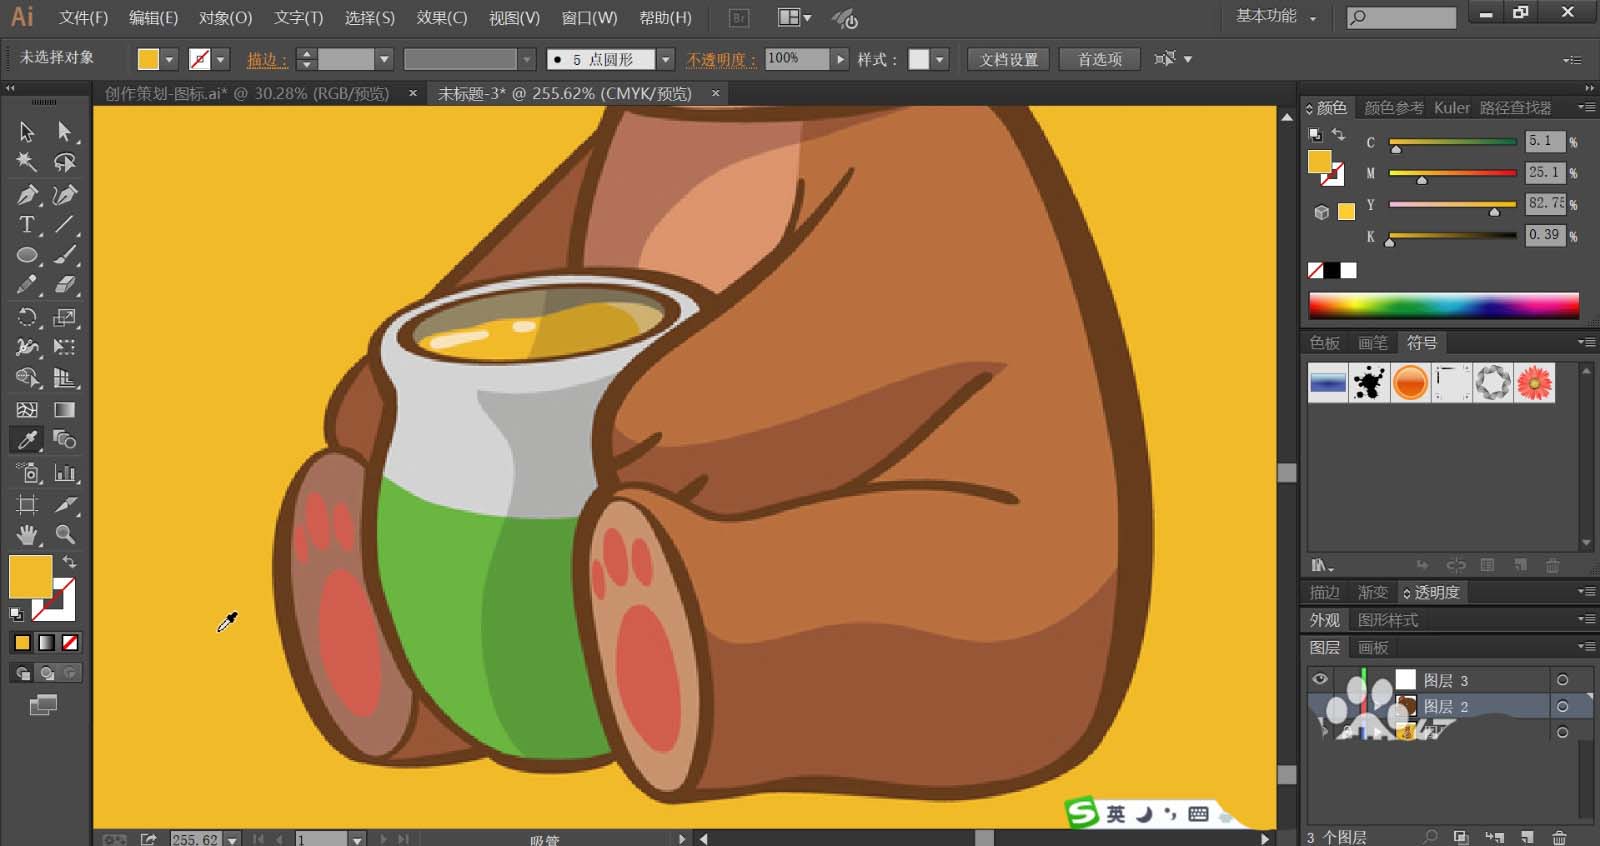Click the Y yellow slider track

click(x=1452, y=204)
